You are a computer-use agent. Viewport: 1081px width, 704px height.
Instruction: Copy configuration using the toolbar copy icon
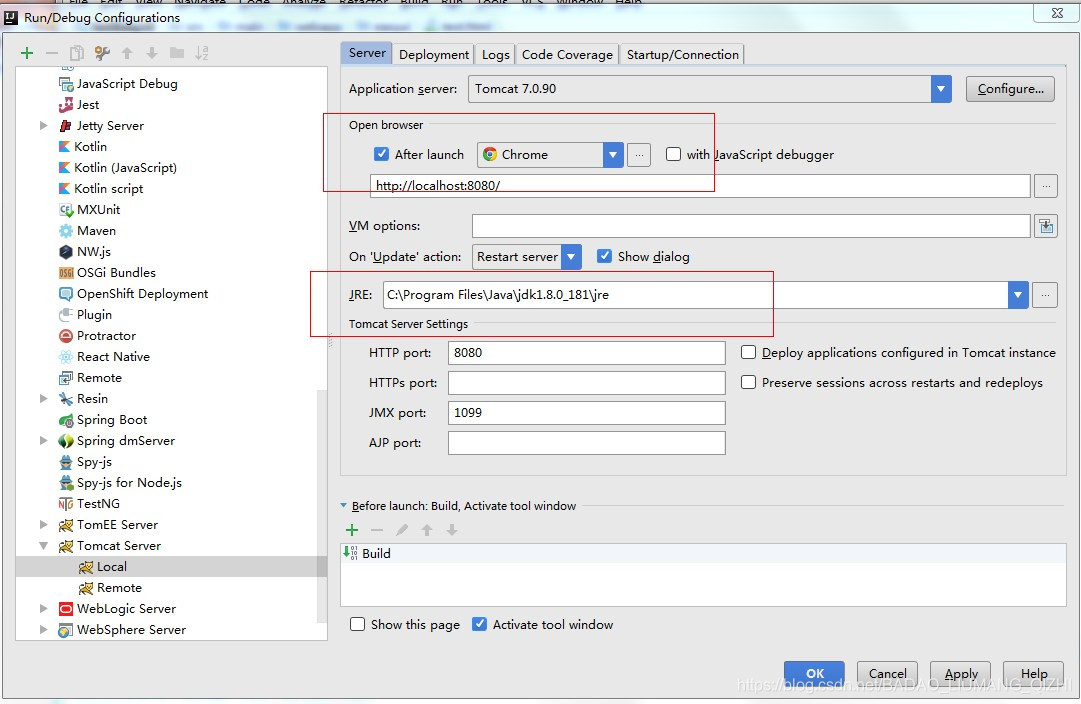click(x=77, y=53)
